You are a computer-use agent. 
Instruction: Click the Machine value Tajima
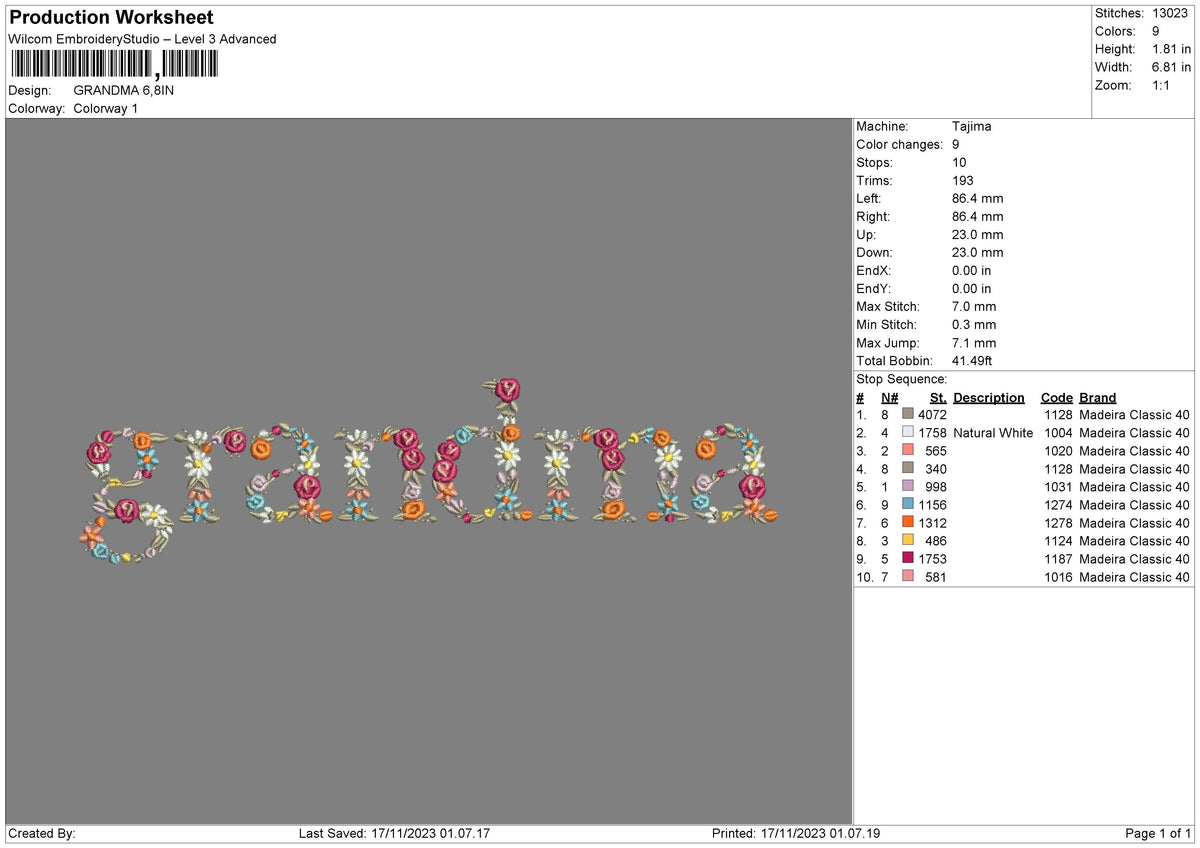[972, 127]
